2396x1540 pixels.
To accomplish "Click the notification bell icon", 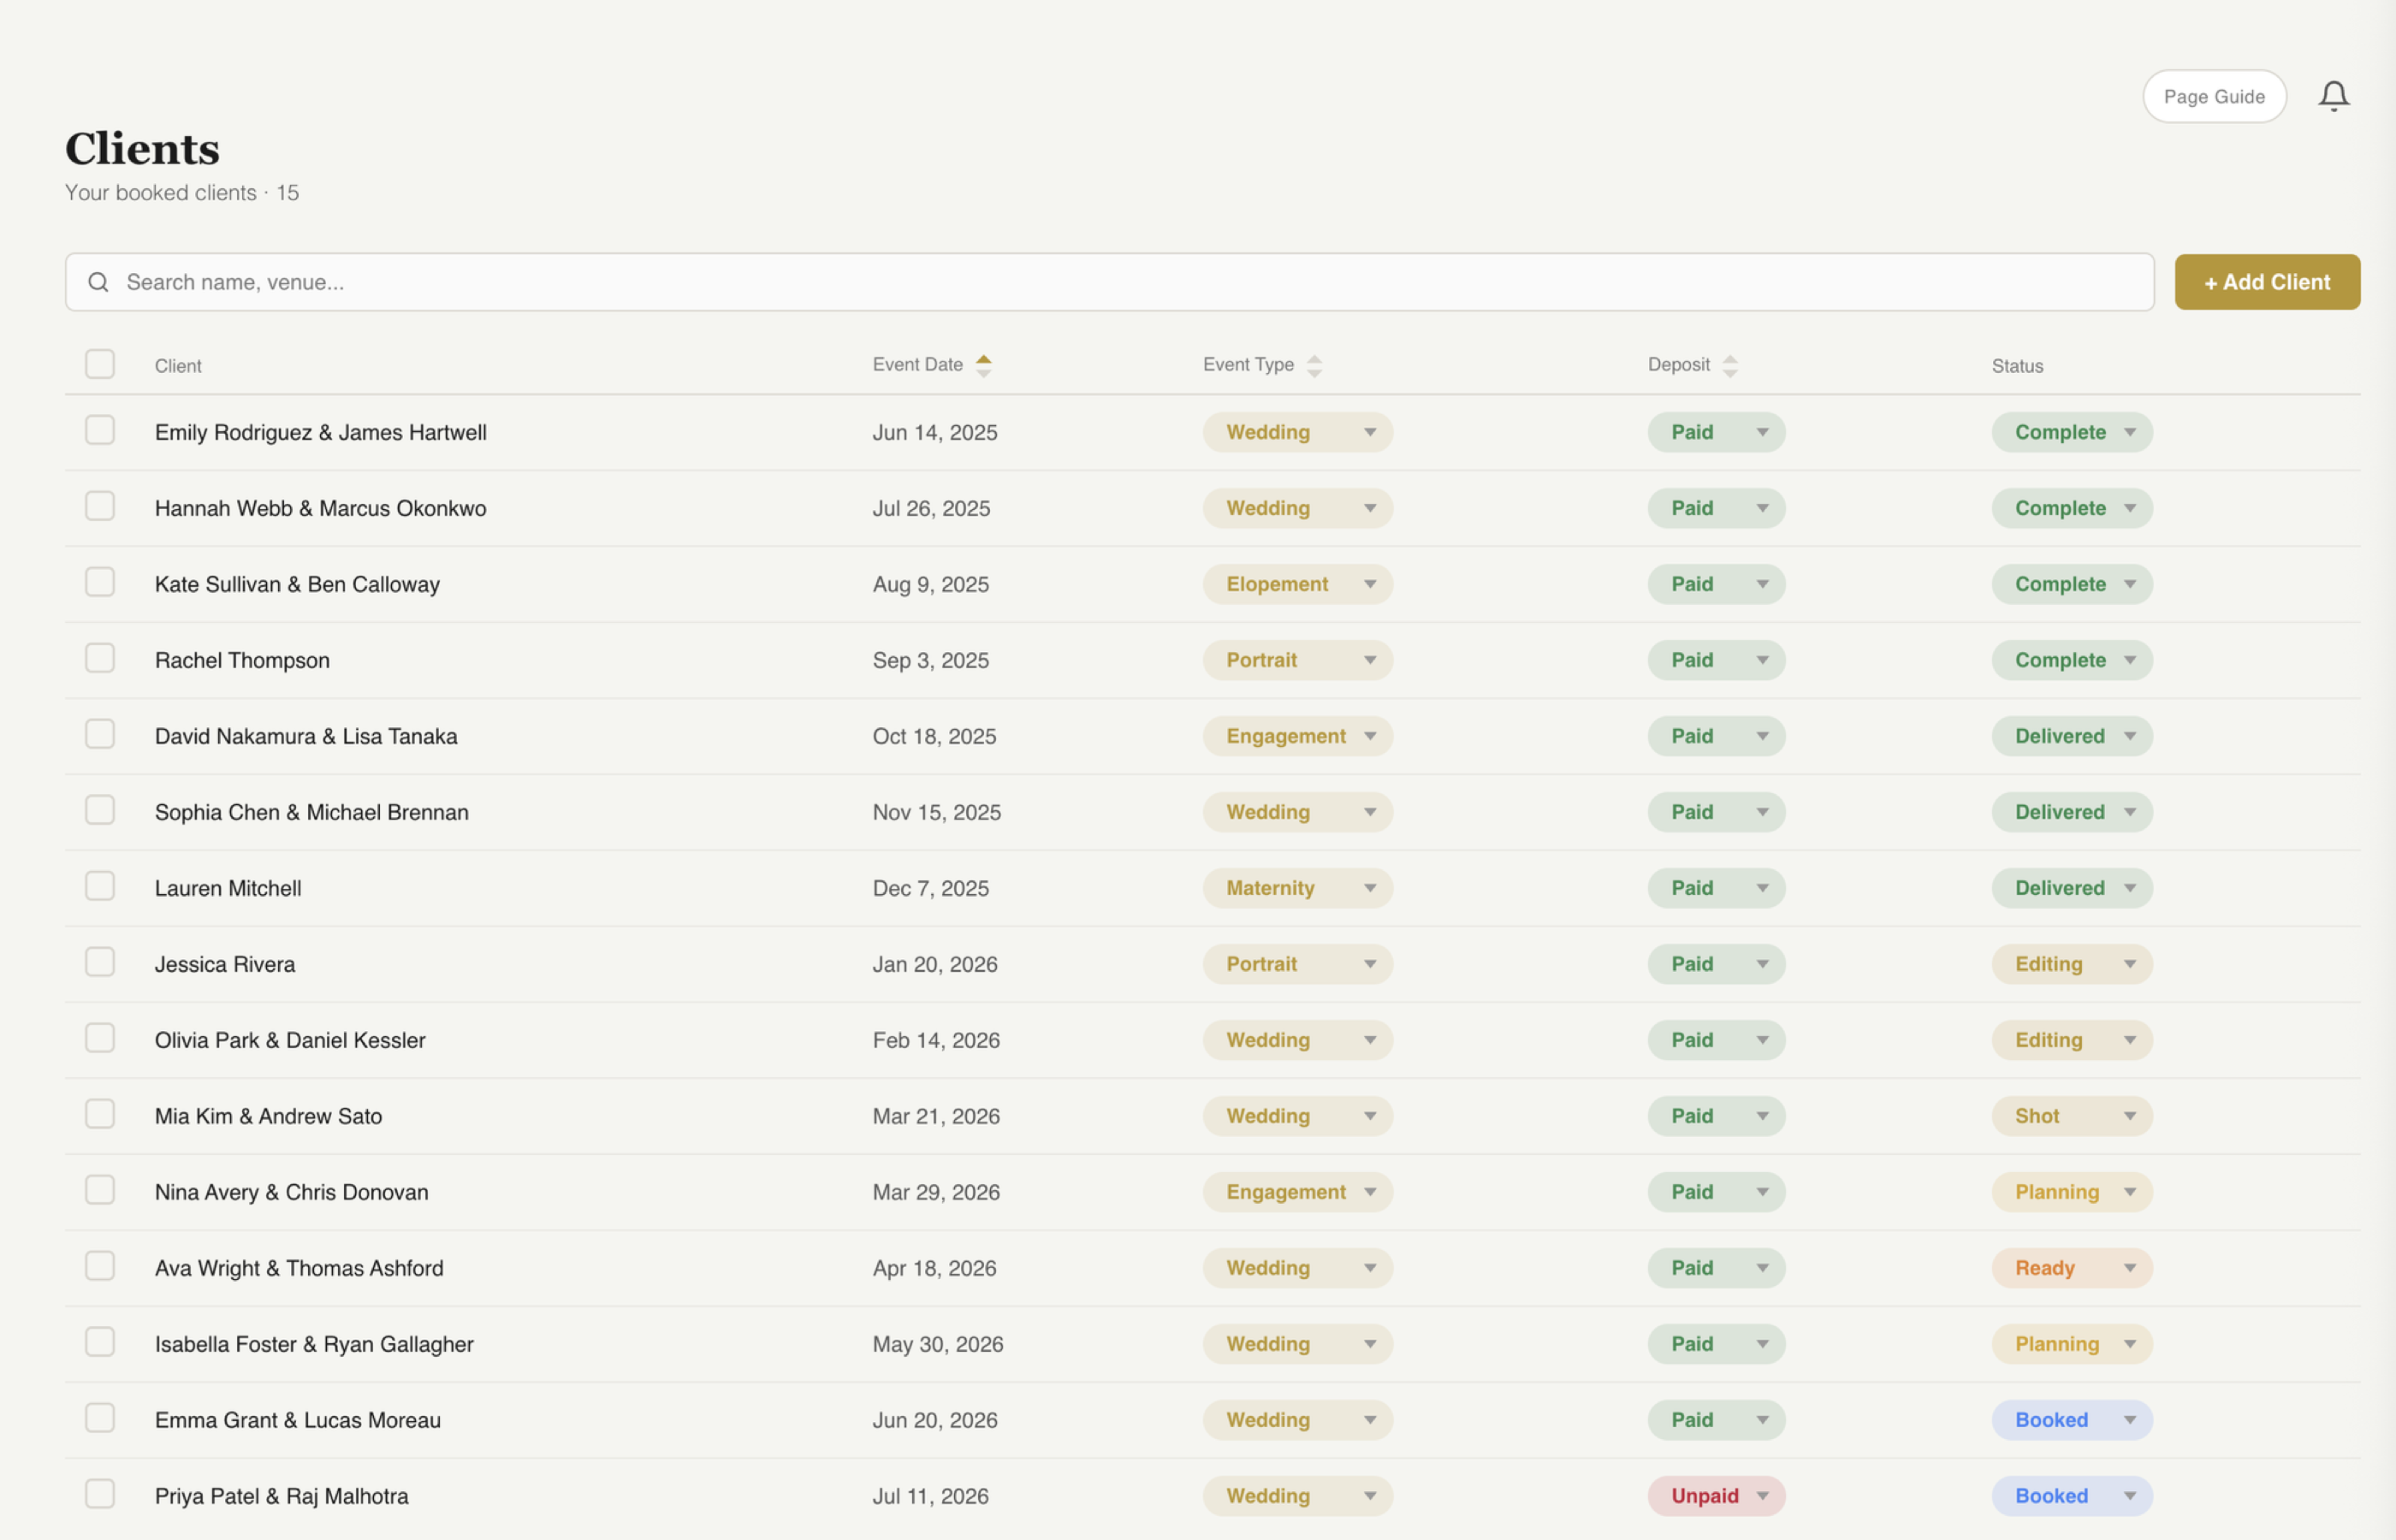I will (x=2334, y=95).
